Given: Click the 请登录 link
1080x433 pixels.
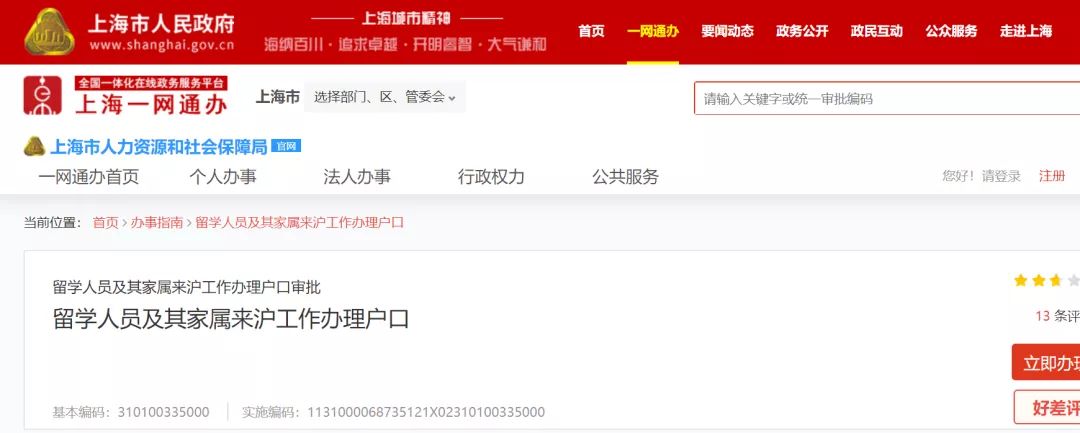Looking at the screenshot, I should (1001, 176).
